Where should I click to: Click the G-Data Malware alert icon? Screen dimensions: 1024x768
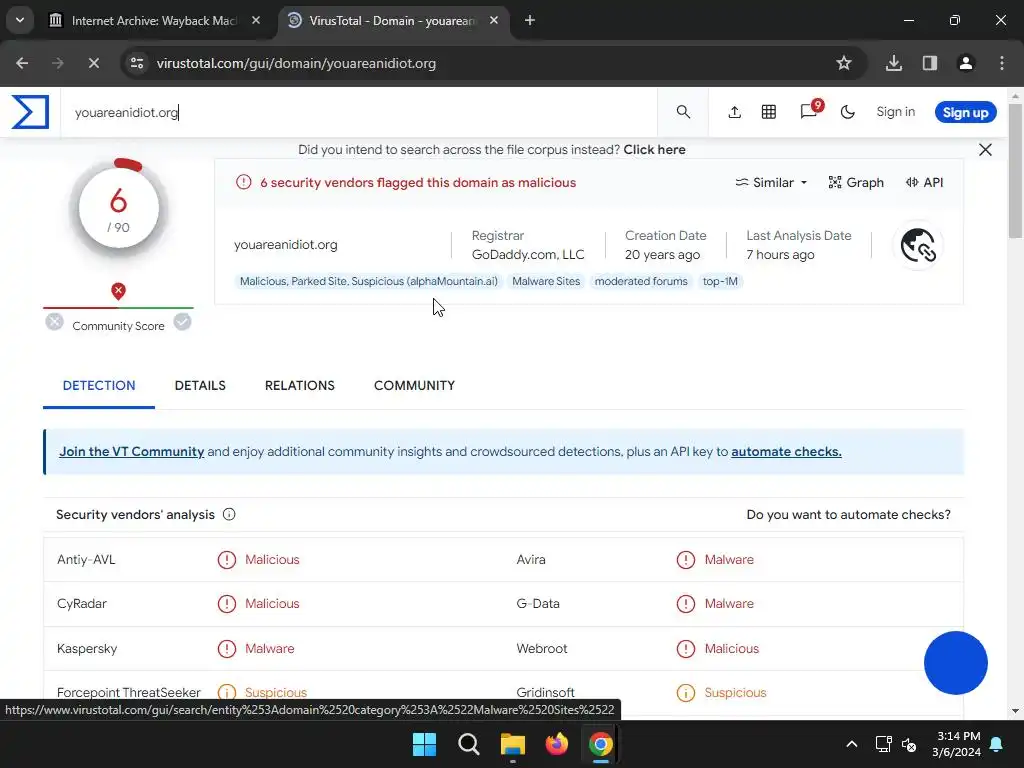pyautogui.click(x=686, y=604)
